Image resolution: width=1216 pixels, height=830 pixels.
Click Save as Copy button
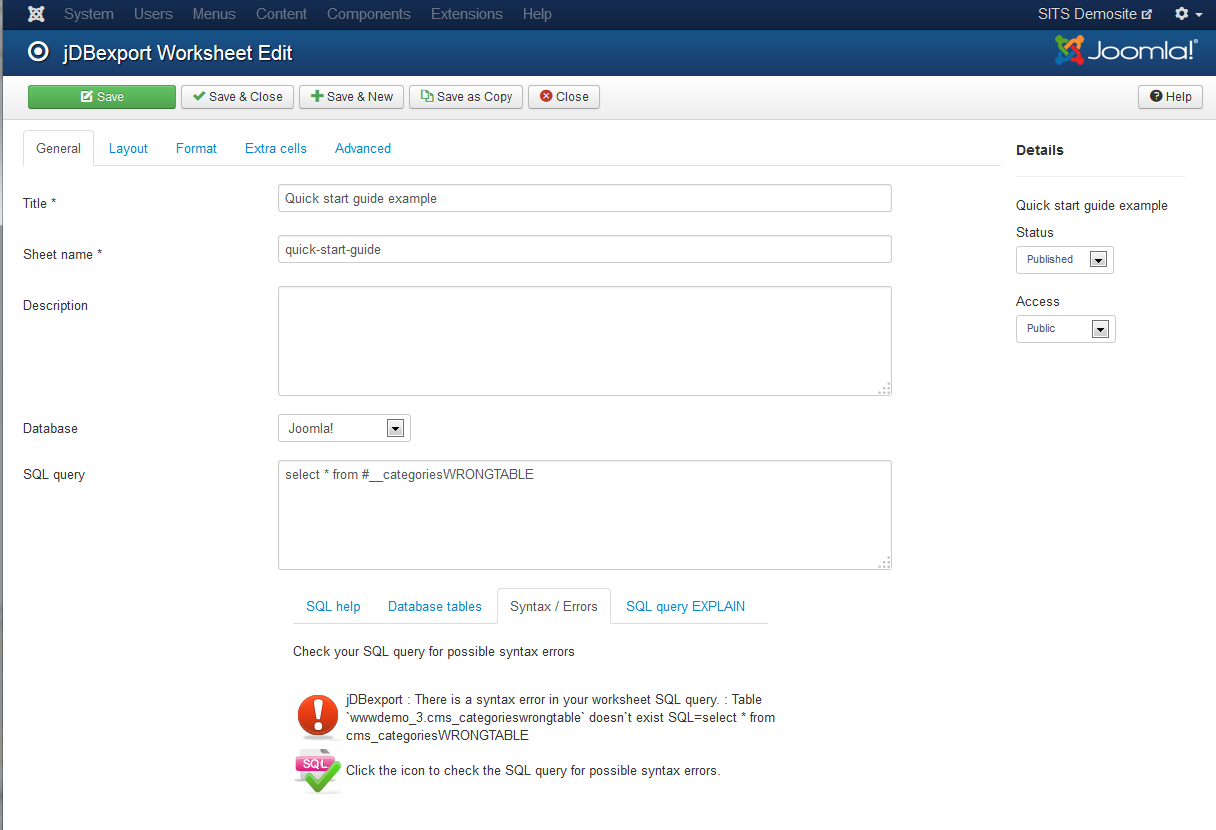pyautogui.click(x=466, y=97)
